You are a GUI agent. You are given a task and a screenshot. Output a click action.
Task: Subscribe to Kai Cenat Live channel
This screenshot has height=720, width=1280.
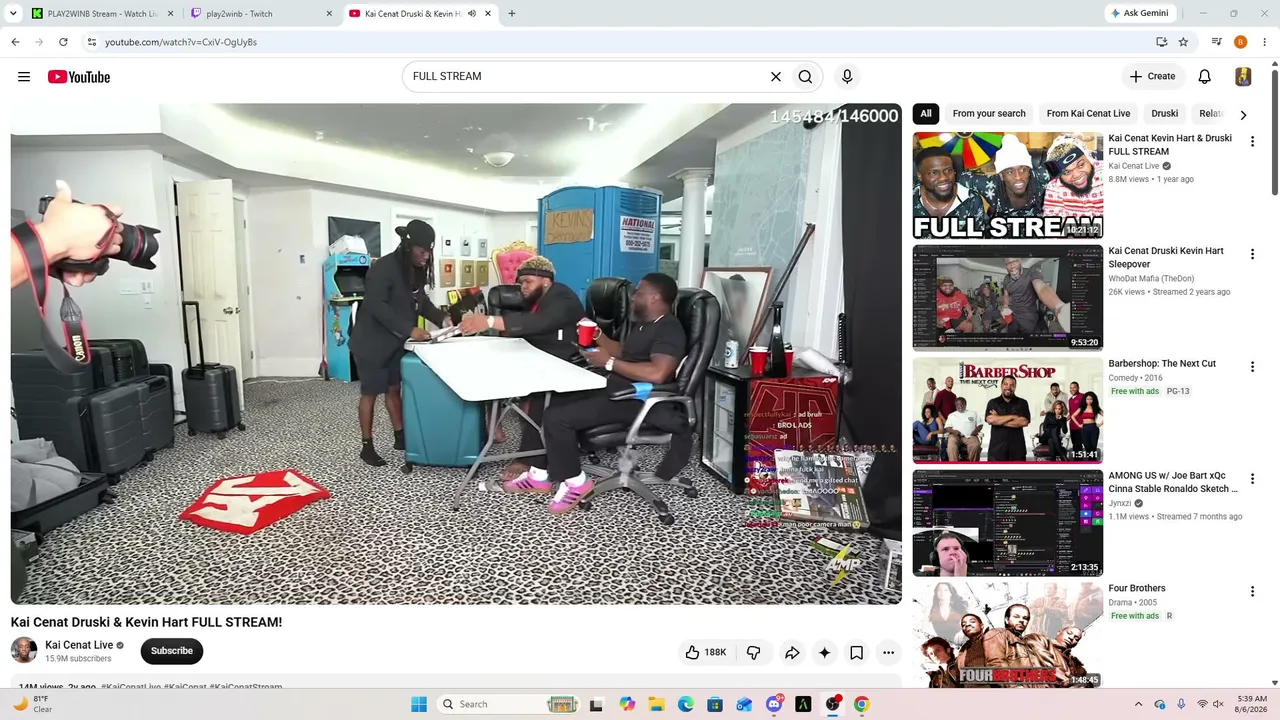(x=172, y=651)
